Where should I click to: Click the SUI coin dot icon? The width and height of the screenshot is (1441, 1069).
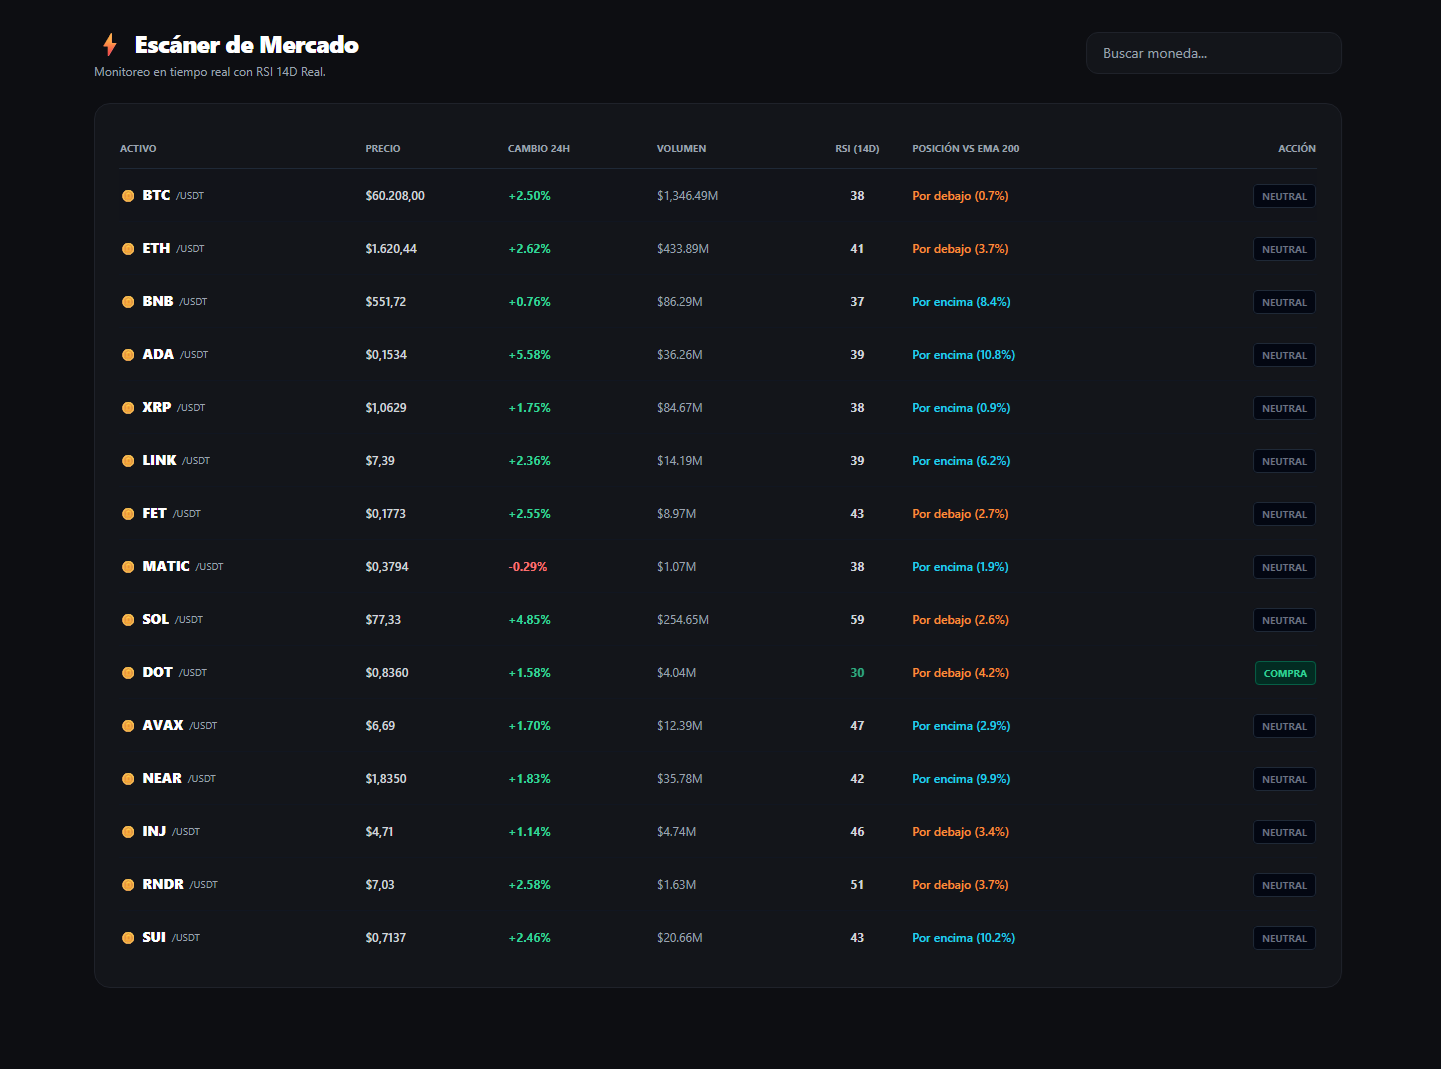(x=128, y=938)
